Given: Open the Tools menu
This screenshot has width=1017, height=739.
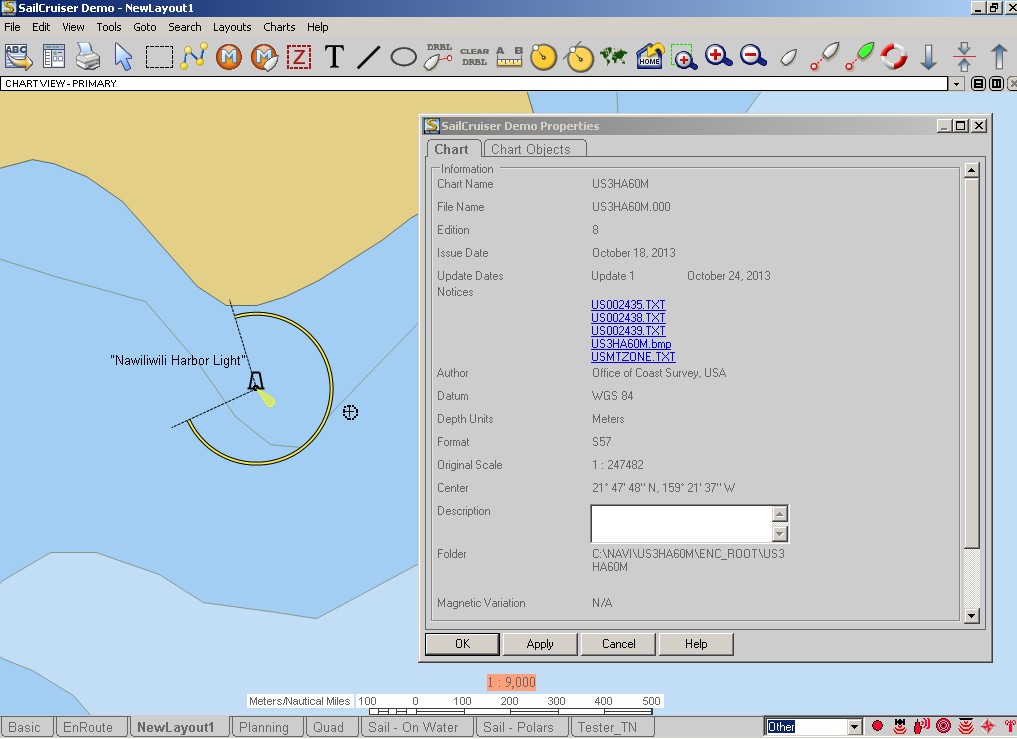Looking at the screenshot, I should point(109,27).
